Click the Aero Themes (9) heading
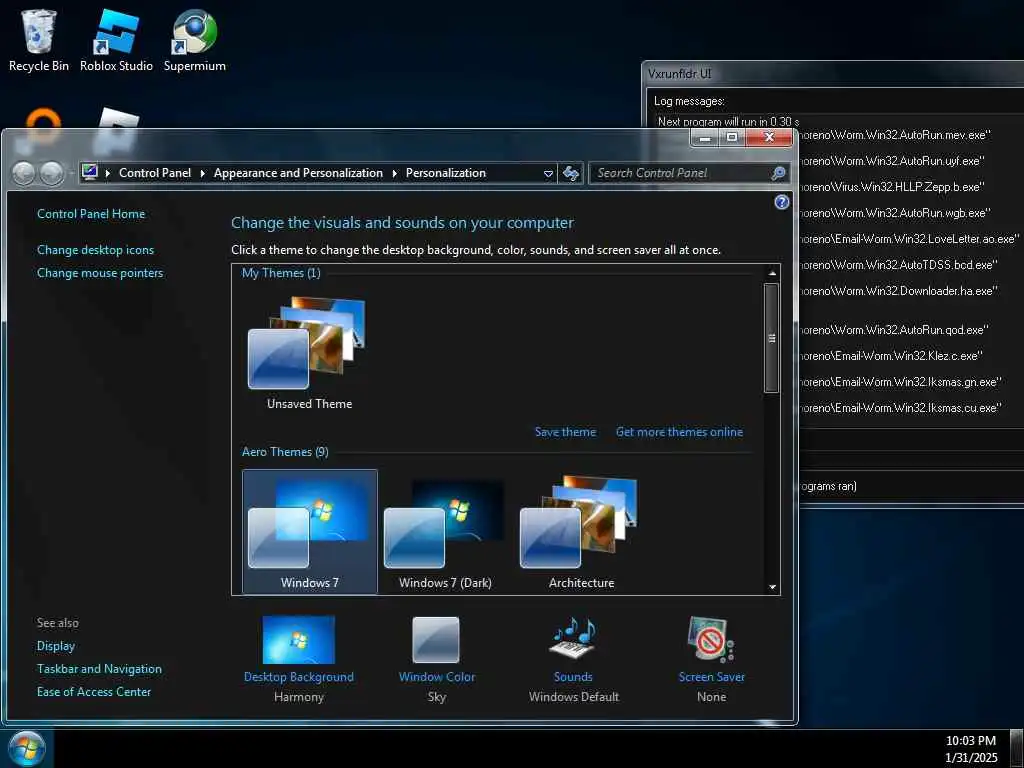1024x768 pixels. (x=285, y=452)
